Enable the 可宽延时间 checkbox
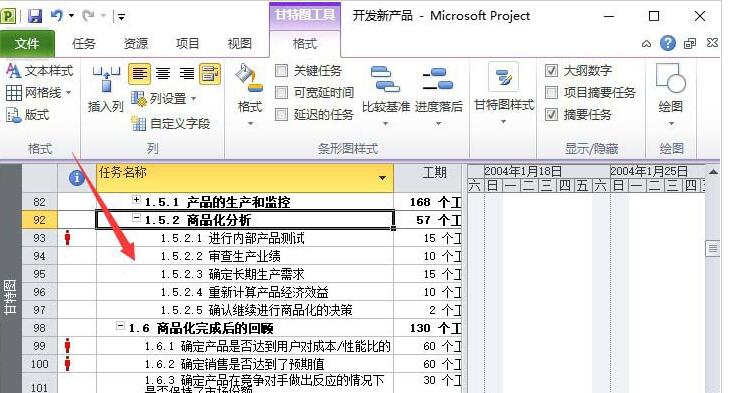This screenshot has height=393, width=740. pyautogui.click(x=281, y=92)
